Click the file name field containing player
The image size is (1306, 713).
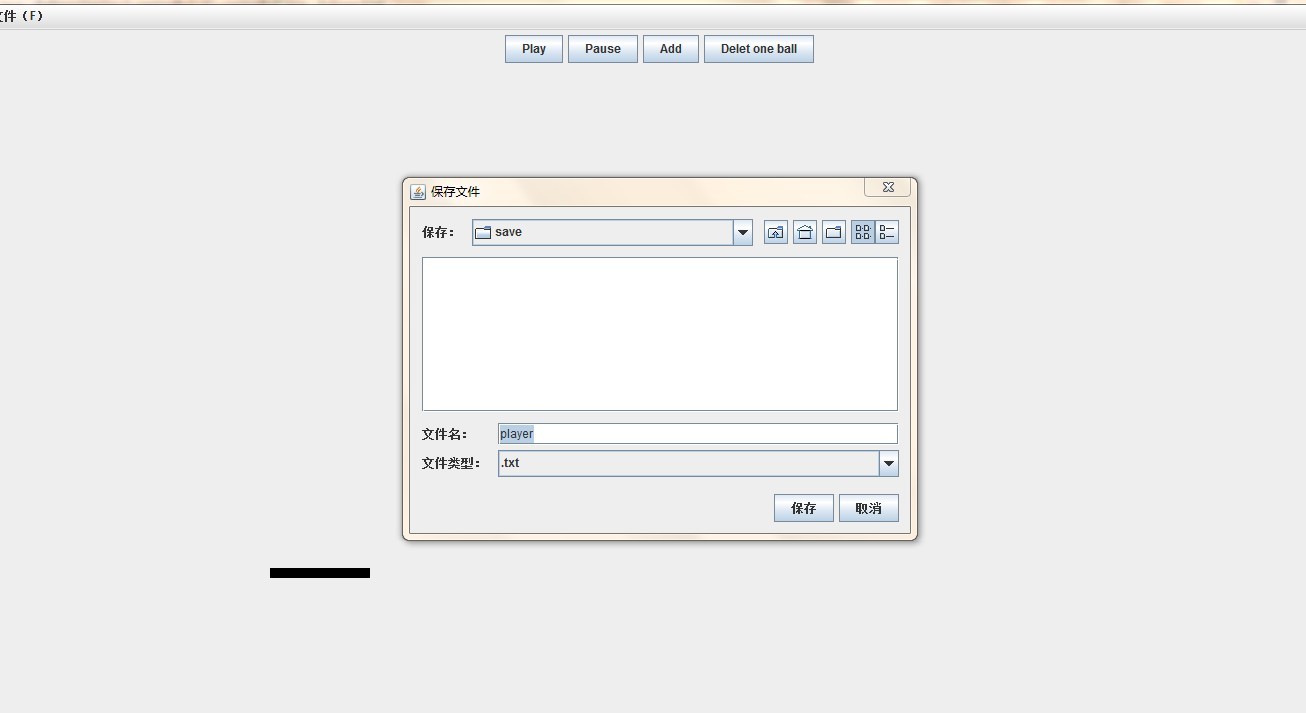698,434
